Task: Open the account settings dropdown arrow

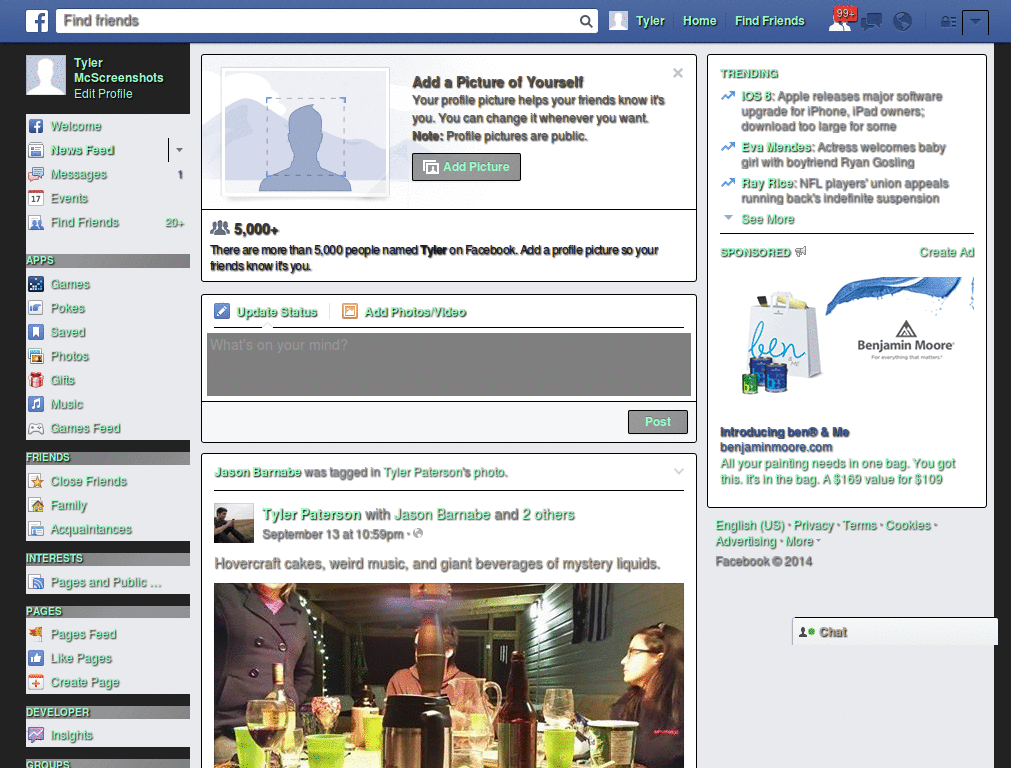Action: [977, 21]
